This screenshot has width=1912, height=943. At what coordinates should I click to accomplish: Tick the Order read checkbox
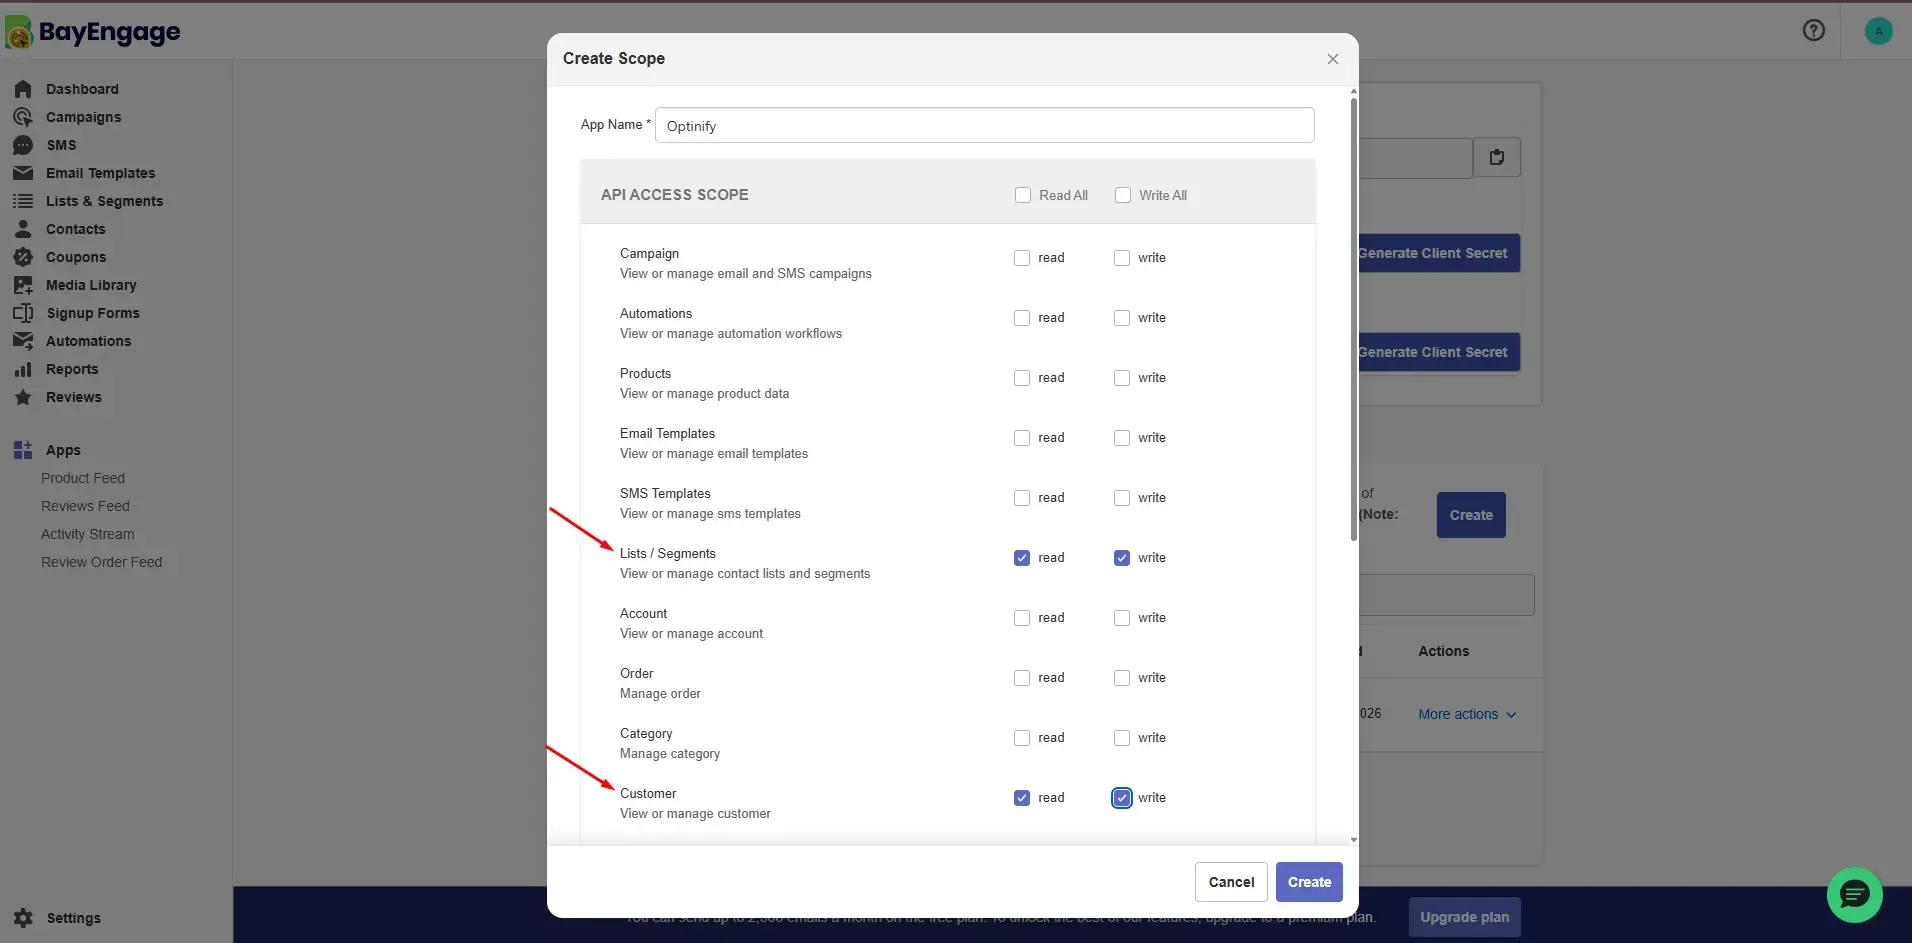click(x=1021, y=678)
